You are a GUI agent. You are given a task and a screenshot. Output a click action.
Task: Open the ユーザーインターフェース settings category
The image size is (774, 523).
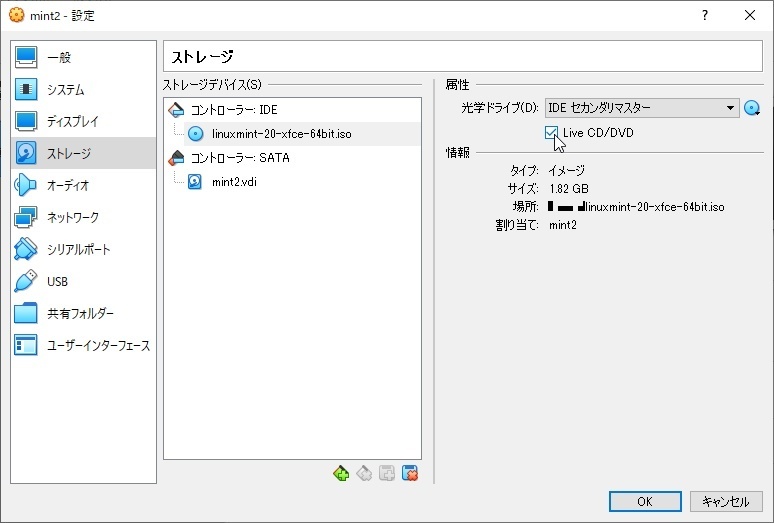tap(83, 345)
